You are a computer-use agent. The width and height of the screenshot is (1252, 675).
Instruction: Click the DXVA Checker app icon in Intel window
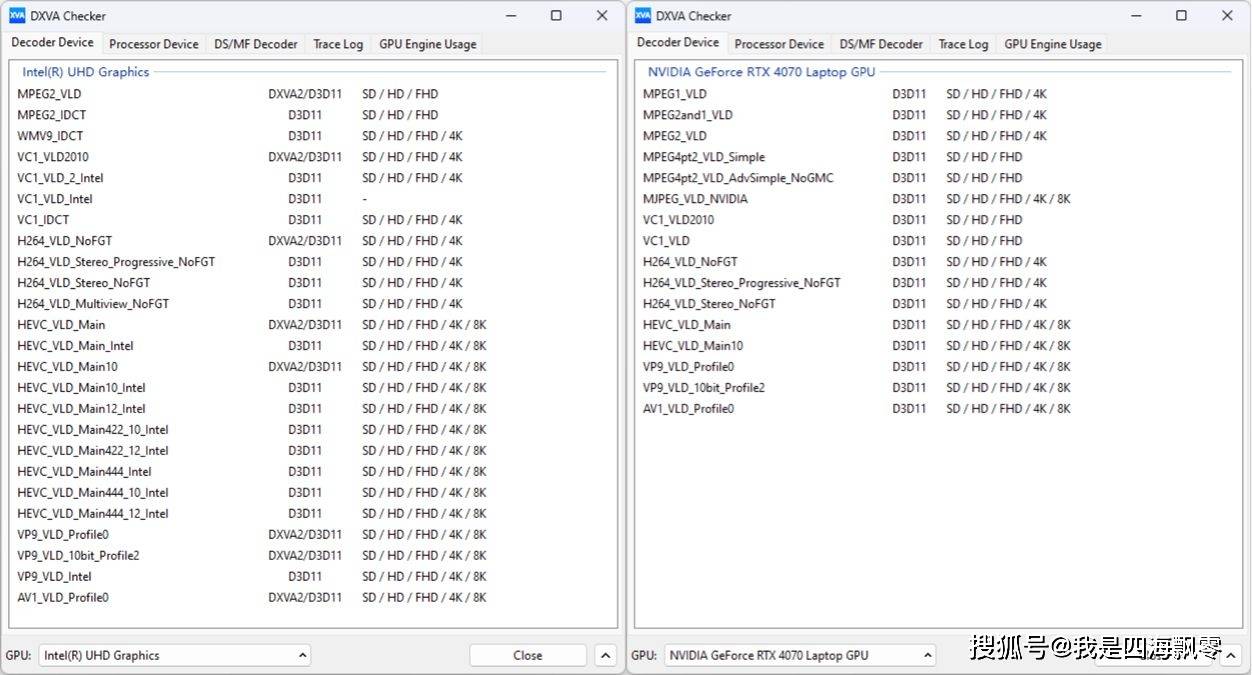click(x=17, y=15)
